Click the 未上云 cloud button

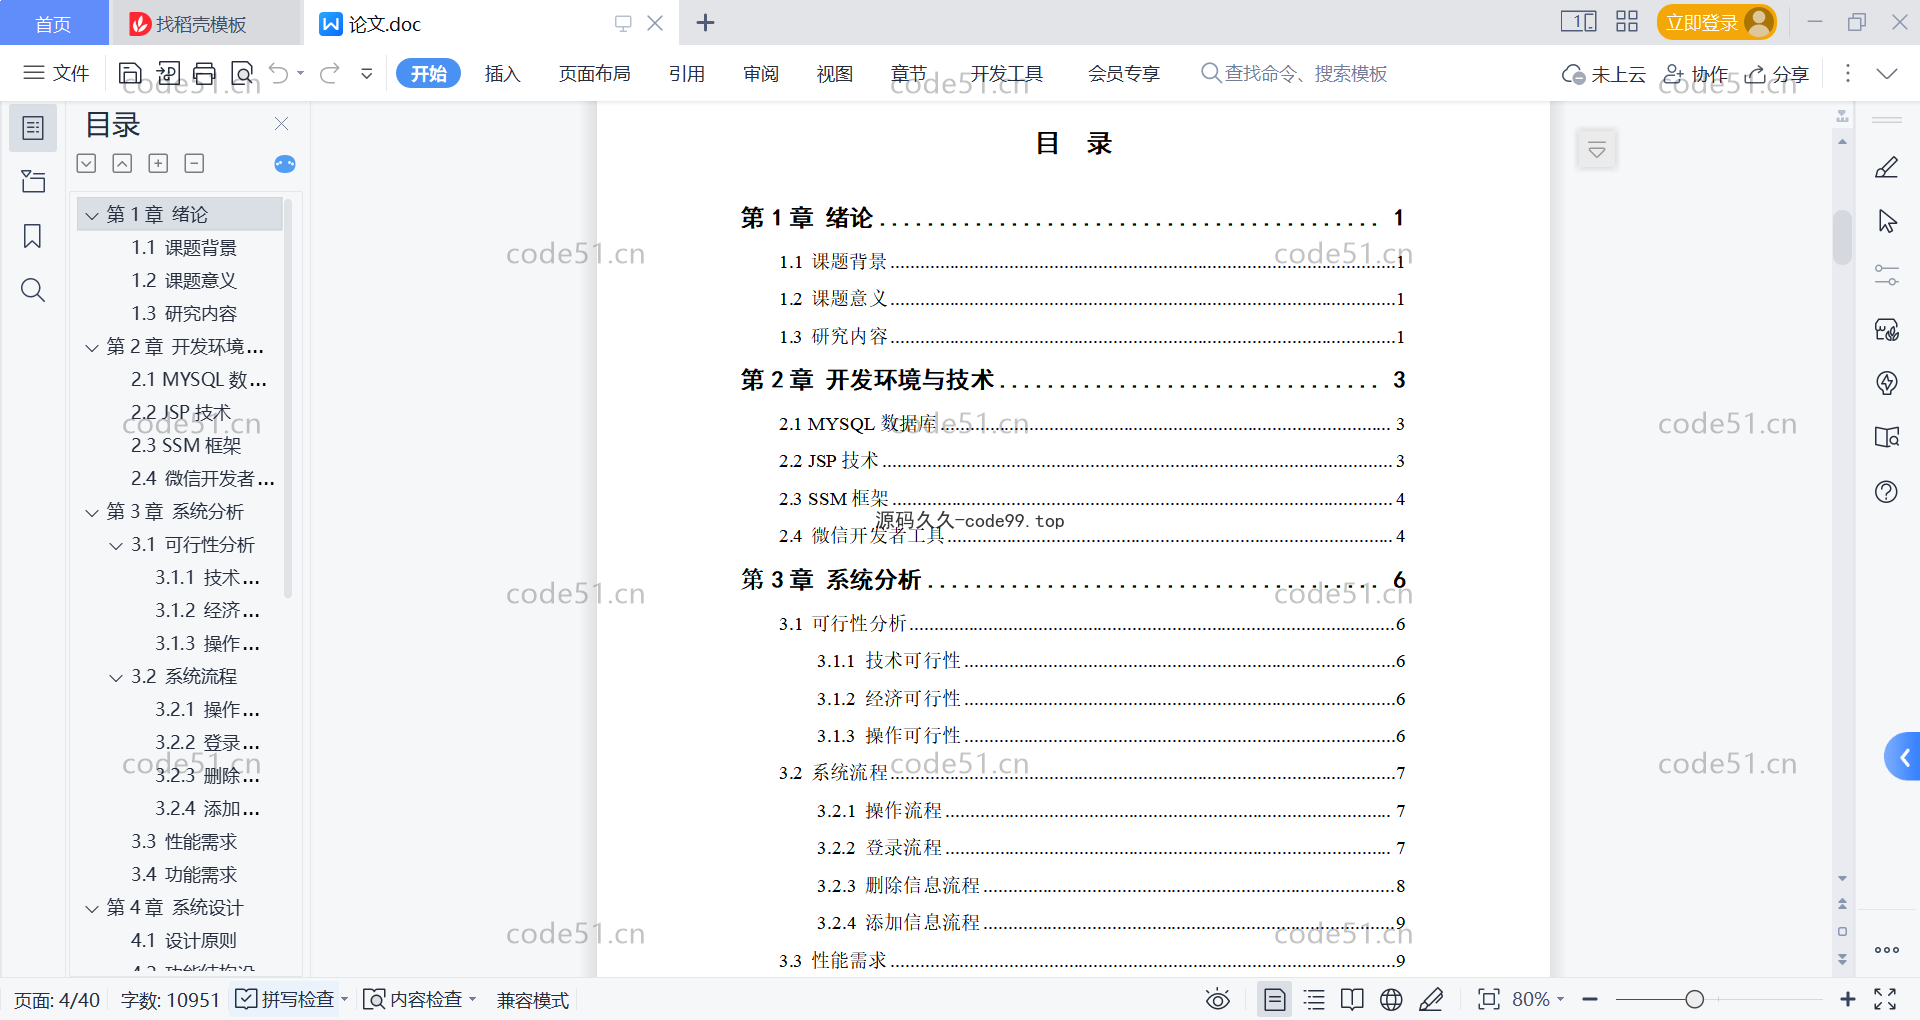point(1604,74)
